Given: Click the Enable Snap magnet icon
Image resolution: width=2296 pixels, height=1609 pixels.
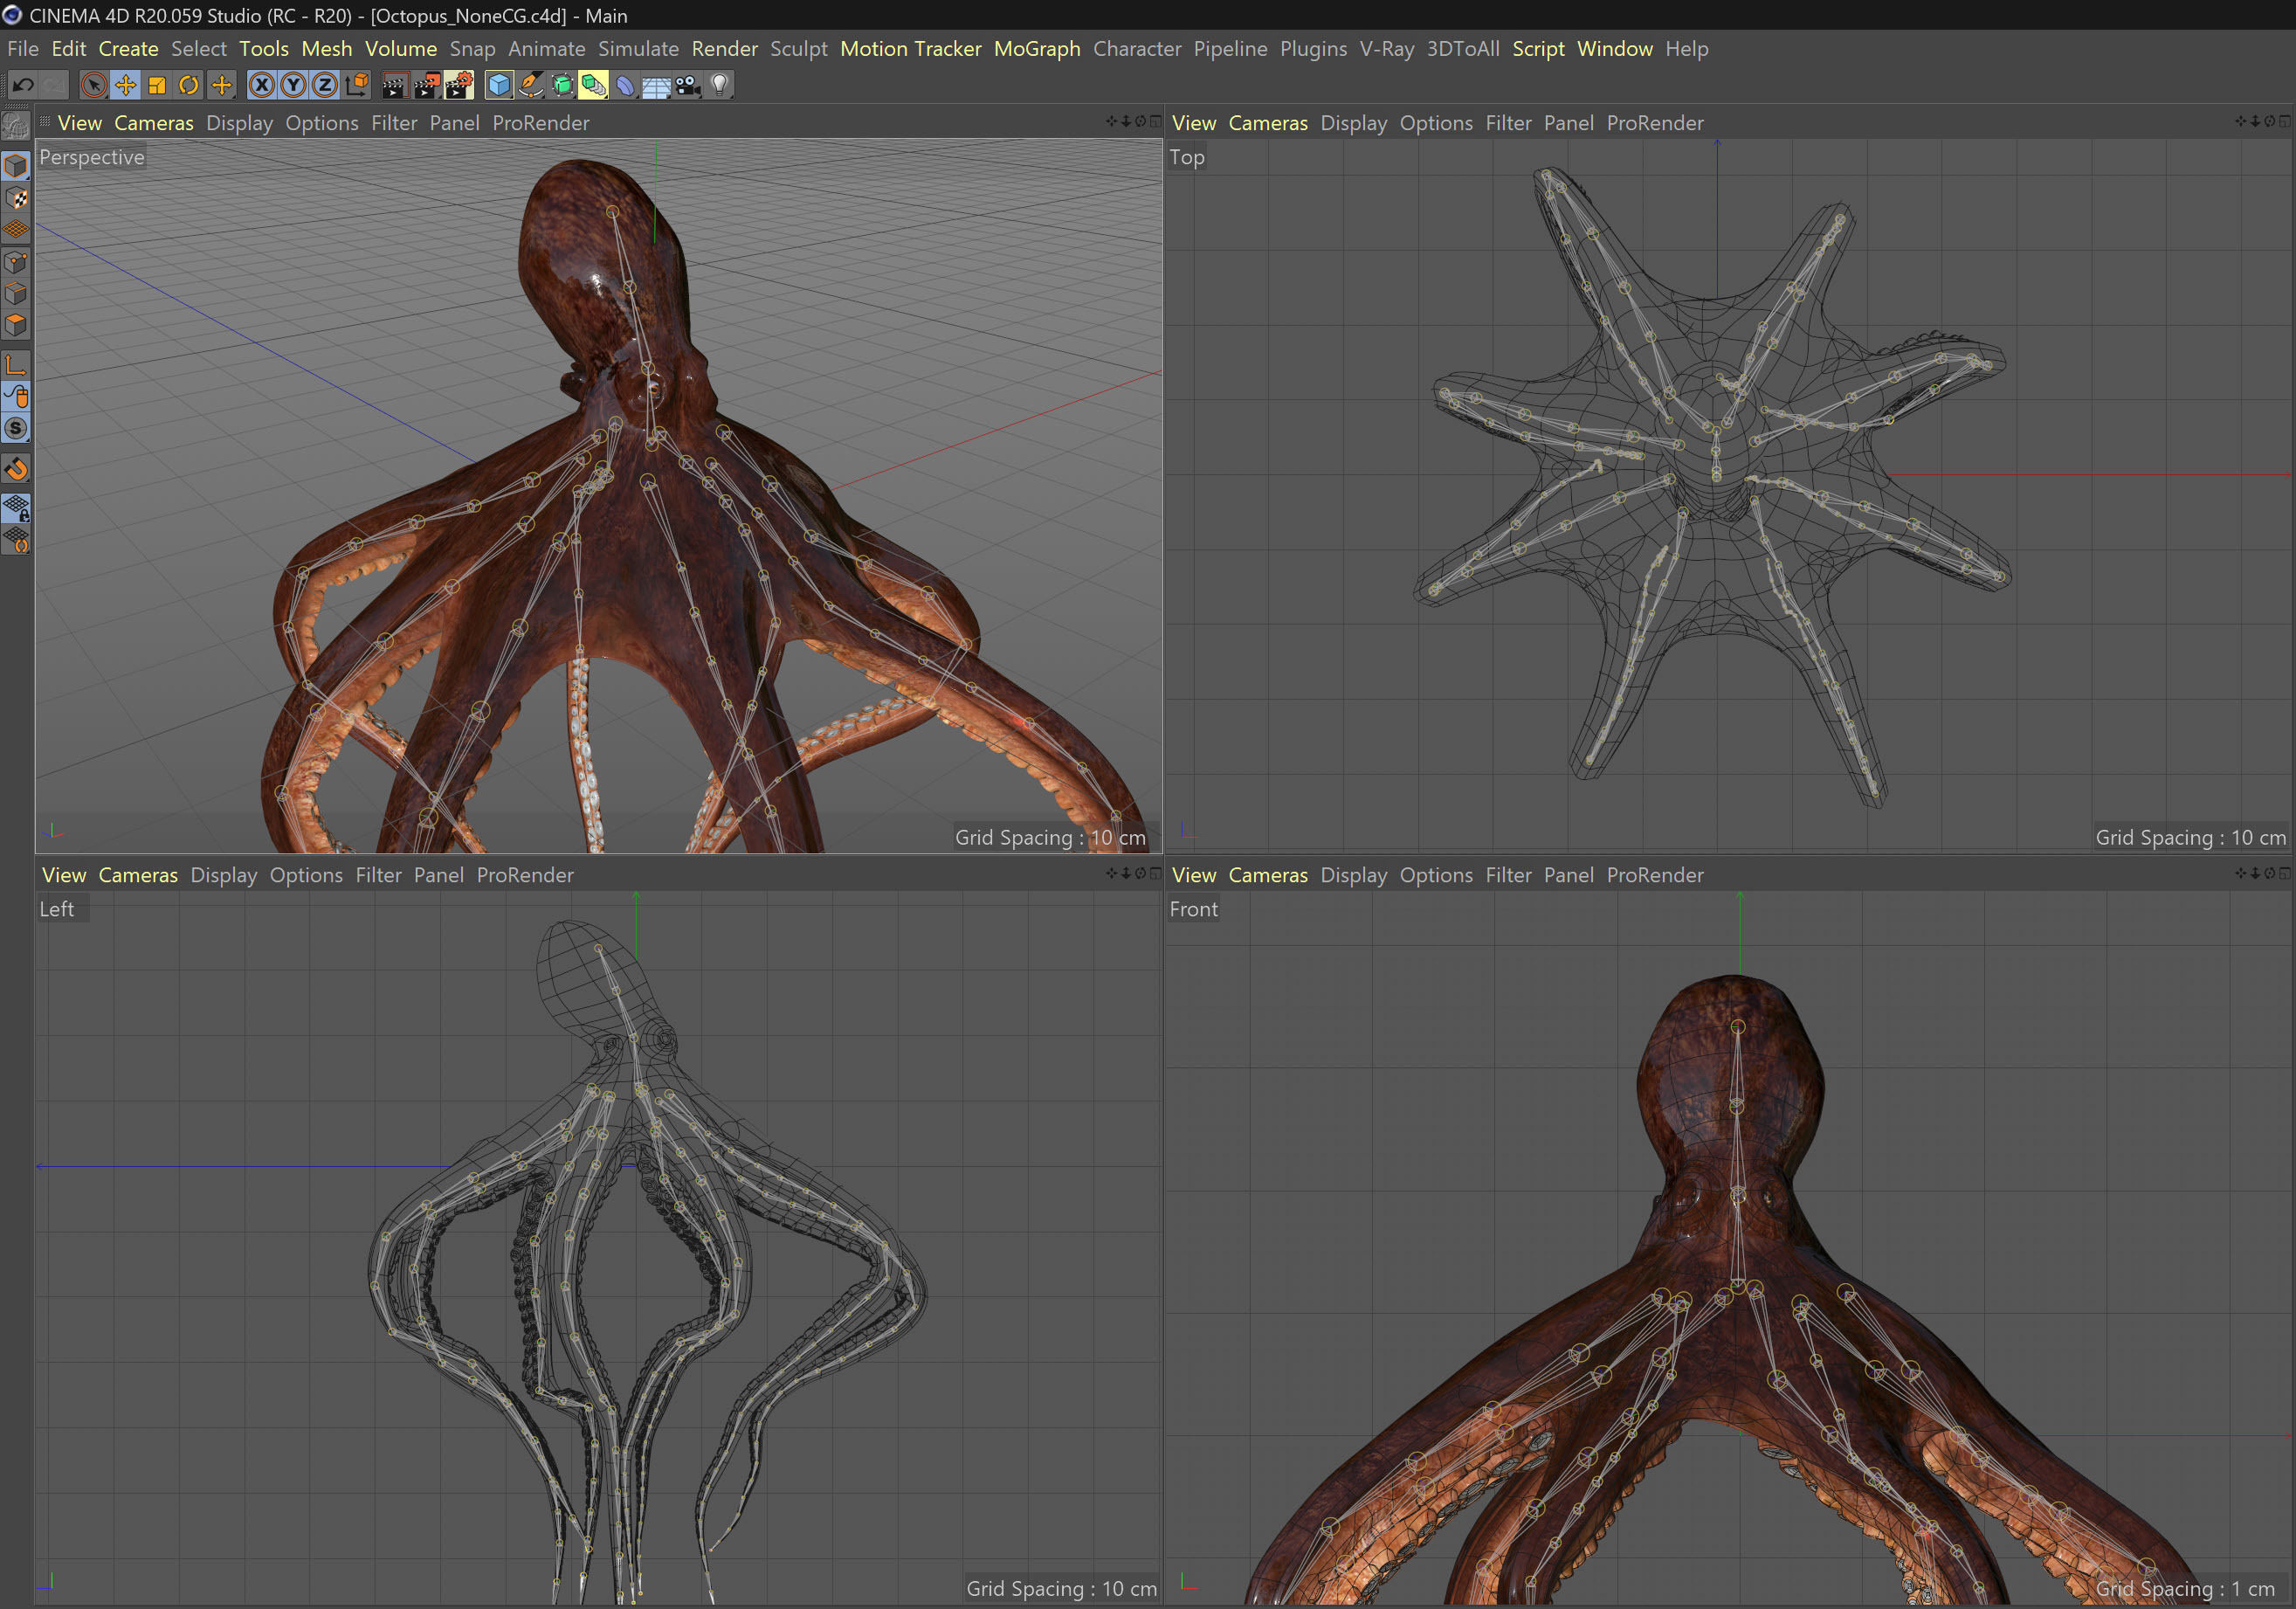Looking at the screenshot, I should coord(16,468).
